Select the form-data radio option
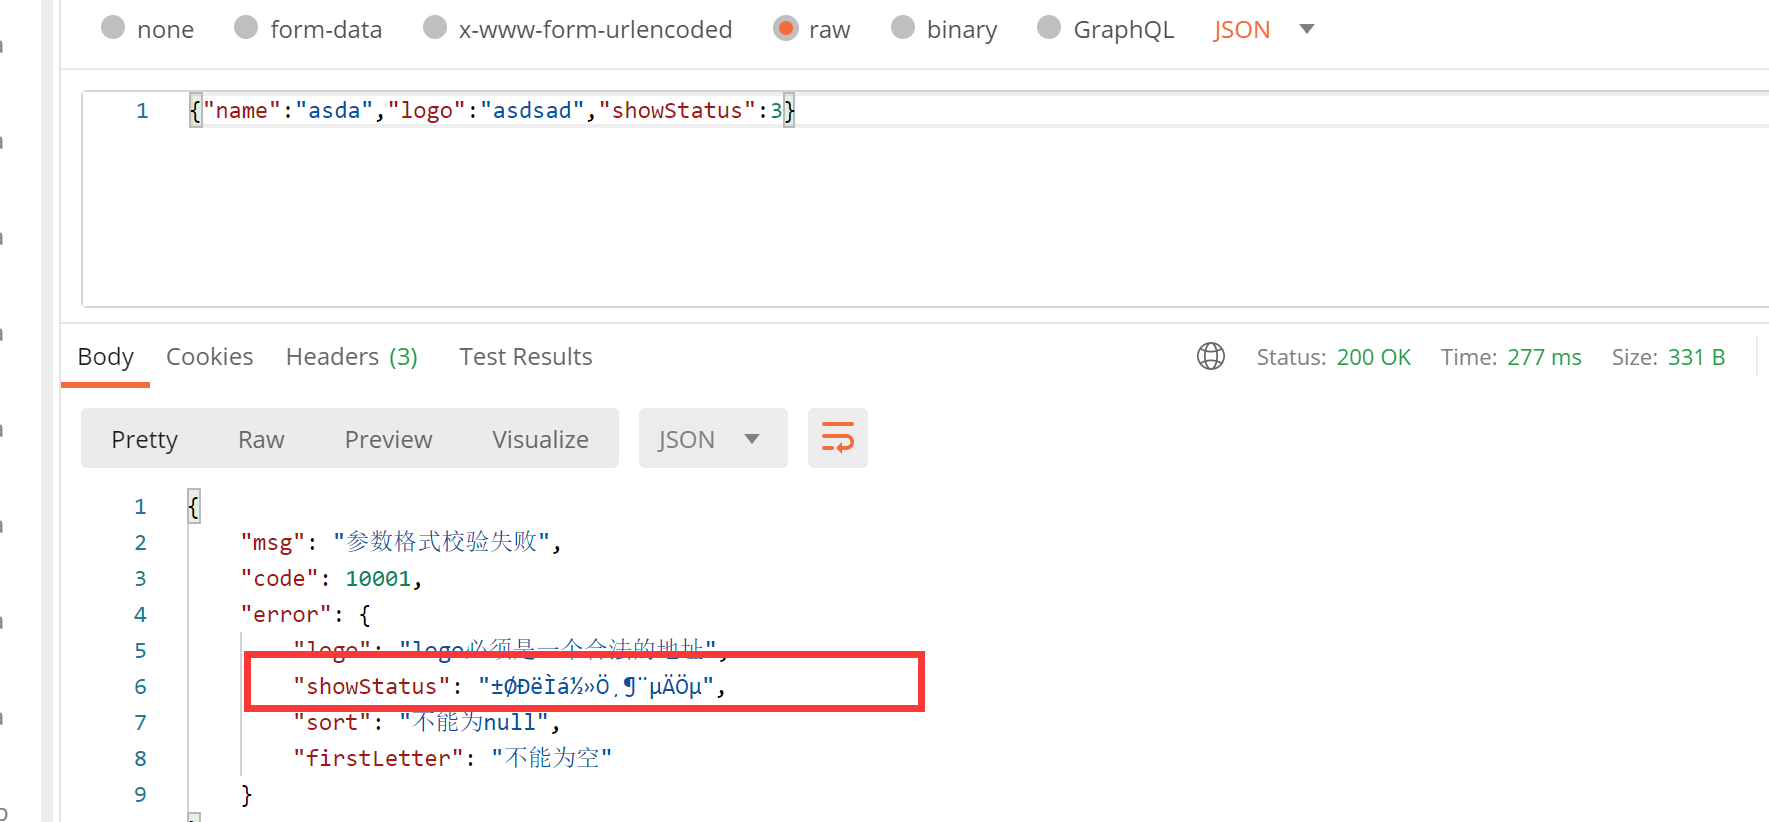This screenshot has width=1769, height=822. coord(246,28)
